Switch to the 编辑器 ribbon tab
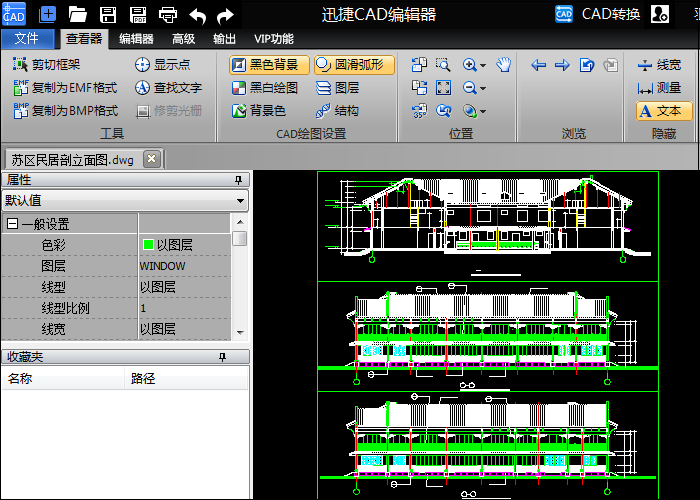 (x=136, y=39)
